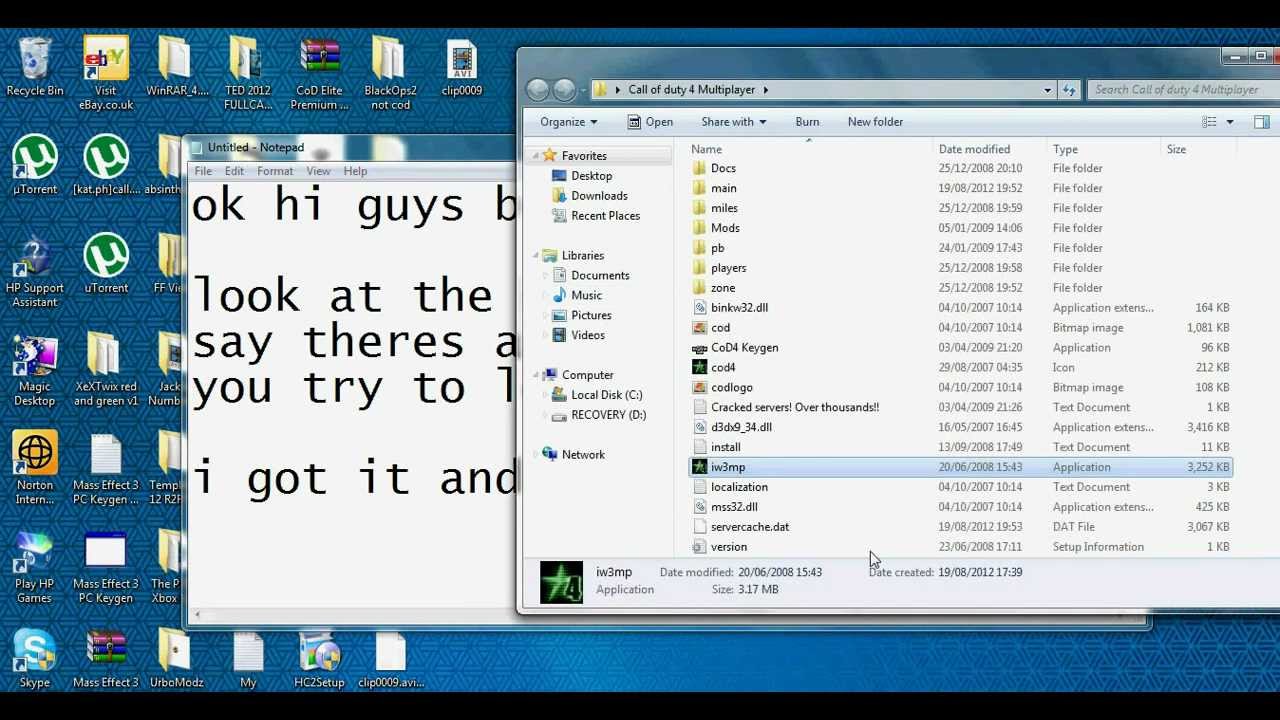Image resolution: width=1280 pixels, height=720 pixels.
Task: Select the CoD4 Keygen application file
Action: coord(744,347)
